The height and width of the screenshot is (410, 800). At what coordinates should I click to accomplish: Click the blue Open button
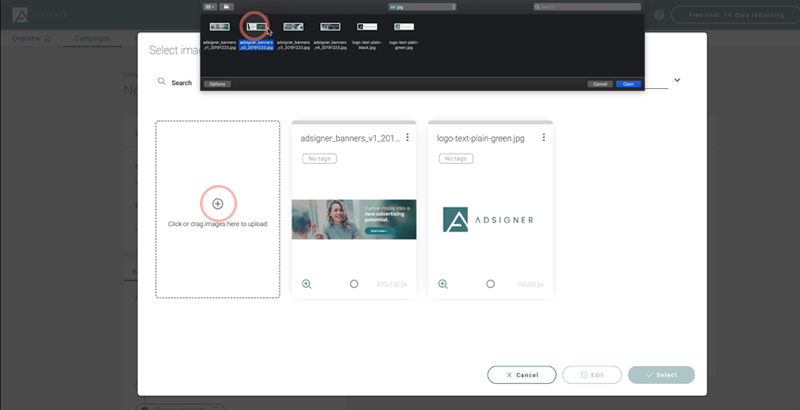tap(628, 84)
